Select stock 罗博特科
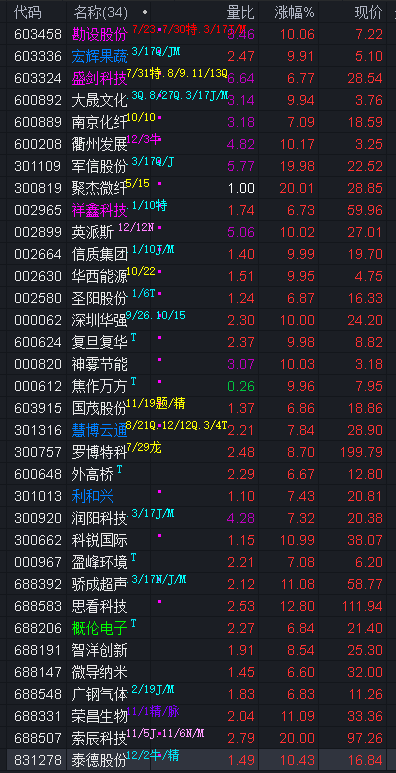Image resolution: width=396 pixels, height=773 pixels. (100, 452)
